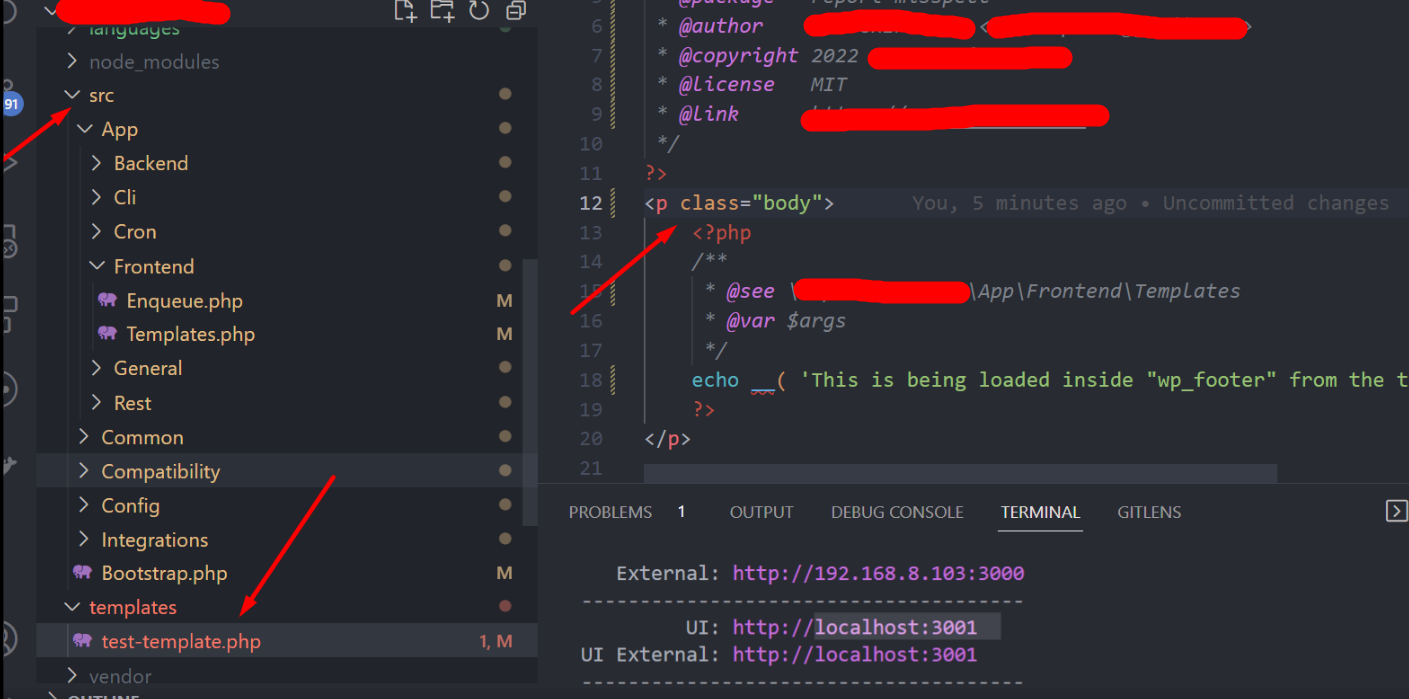
Task: Click the @license MIT comment line
Action: (752, 85)
